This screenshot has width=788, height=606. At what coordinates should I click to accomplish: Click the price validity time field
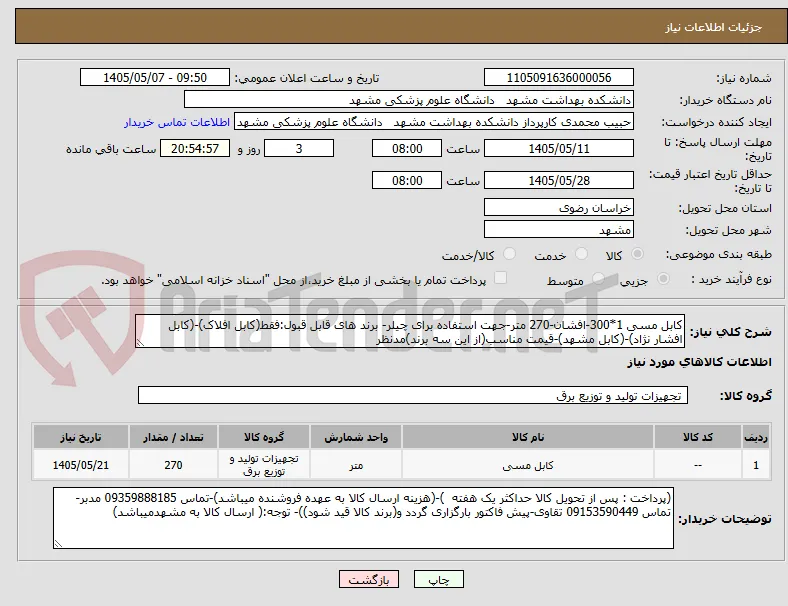407,180
